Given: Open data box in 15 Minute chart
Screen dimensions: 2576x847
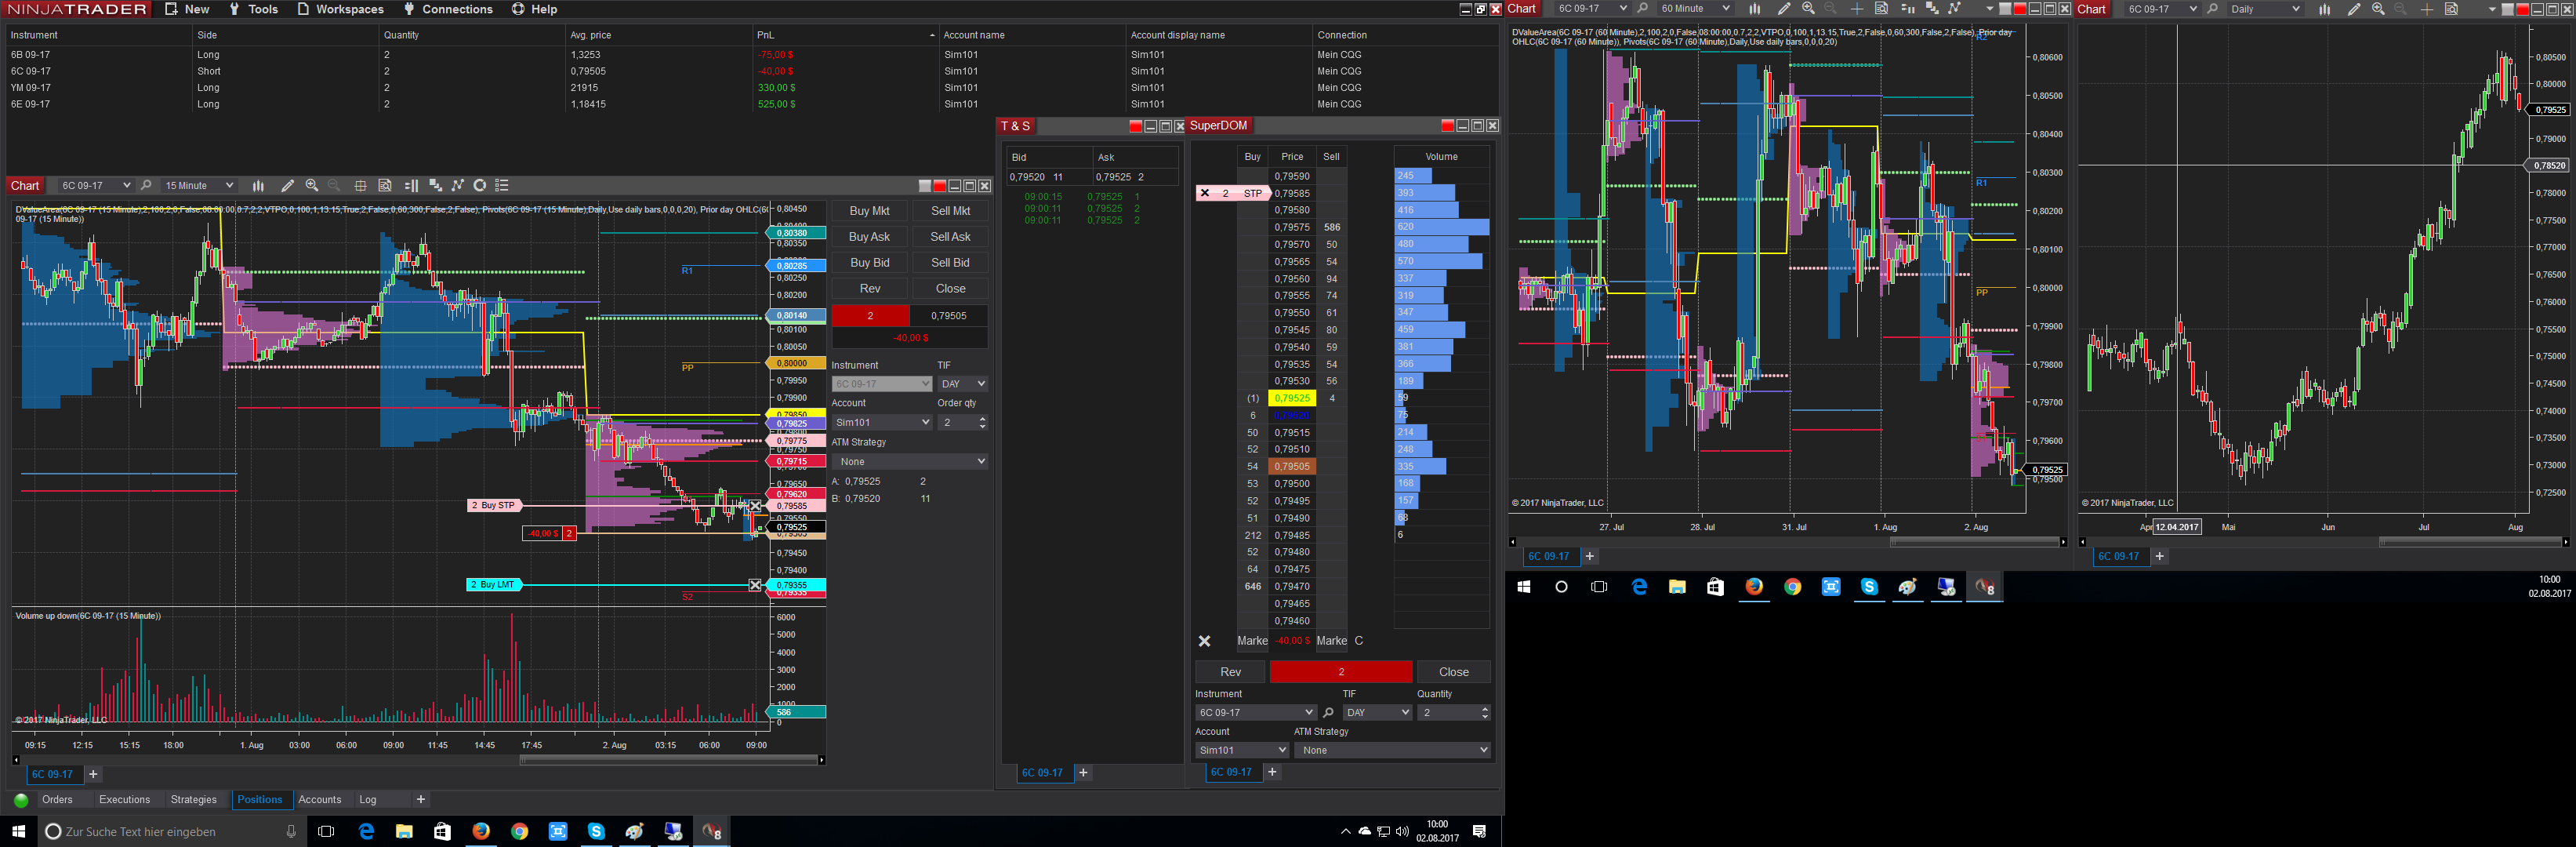Looking at the screenshot, I should point(385,185).
